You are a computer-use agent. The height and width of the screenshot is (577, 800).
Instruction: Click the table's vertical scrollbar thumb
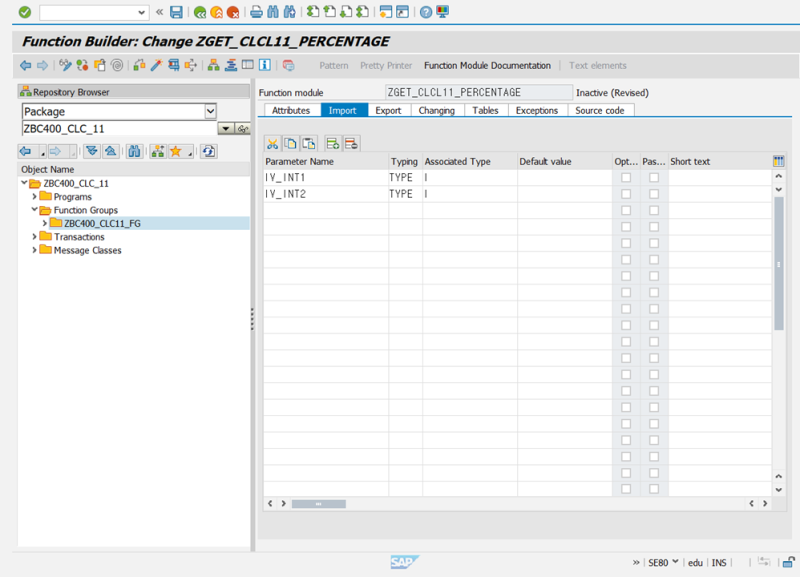click(779, 264)
